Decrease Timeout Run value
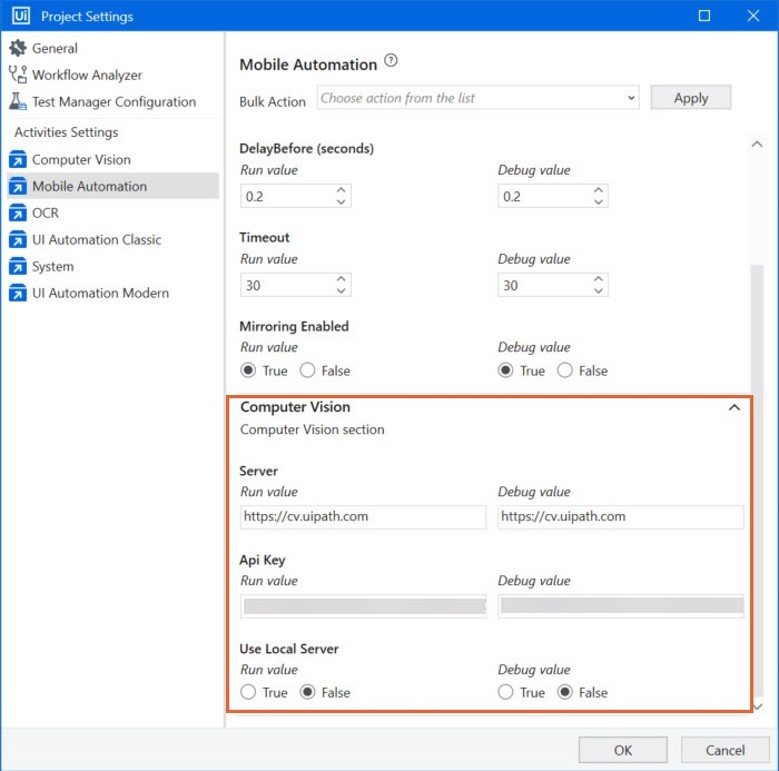 341,291
